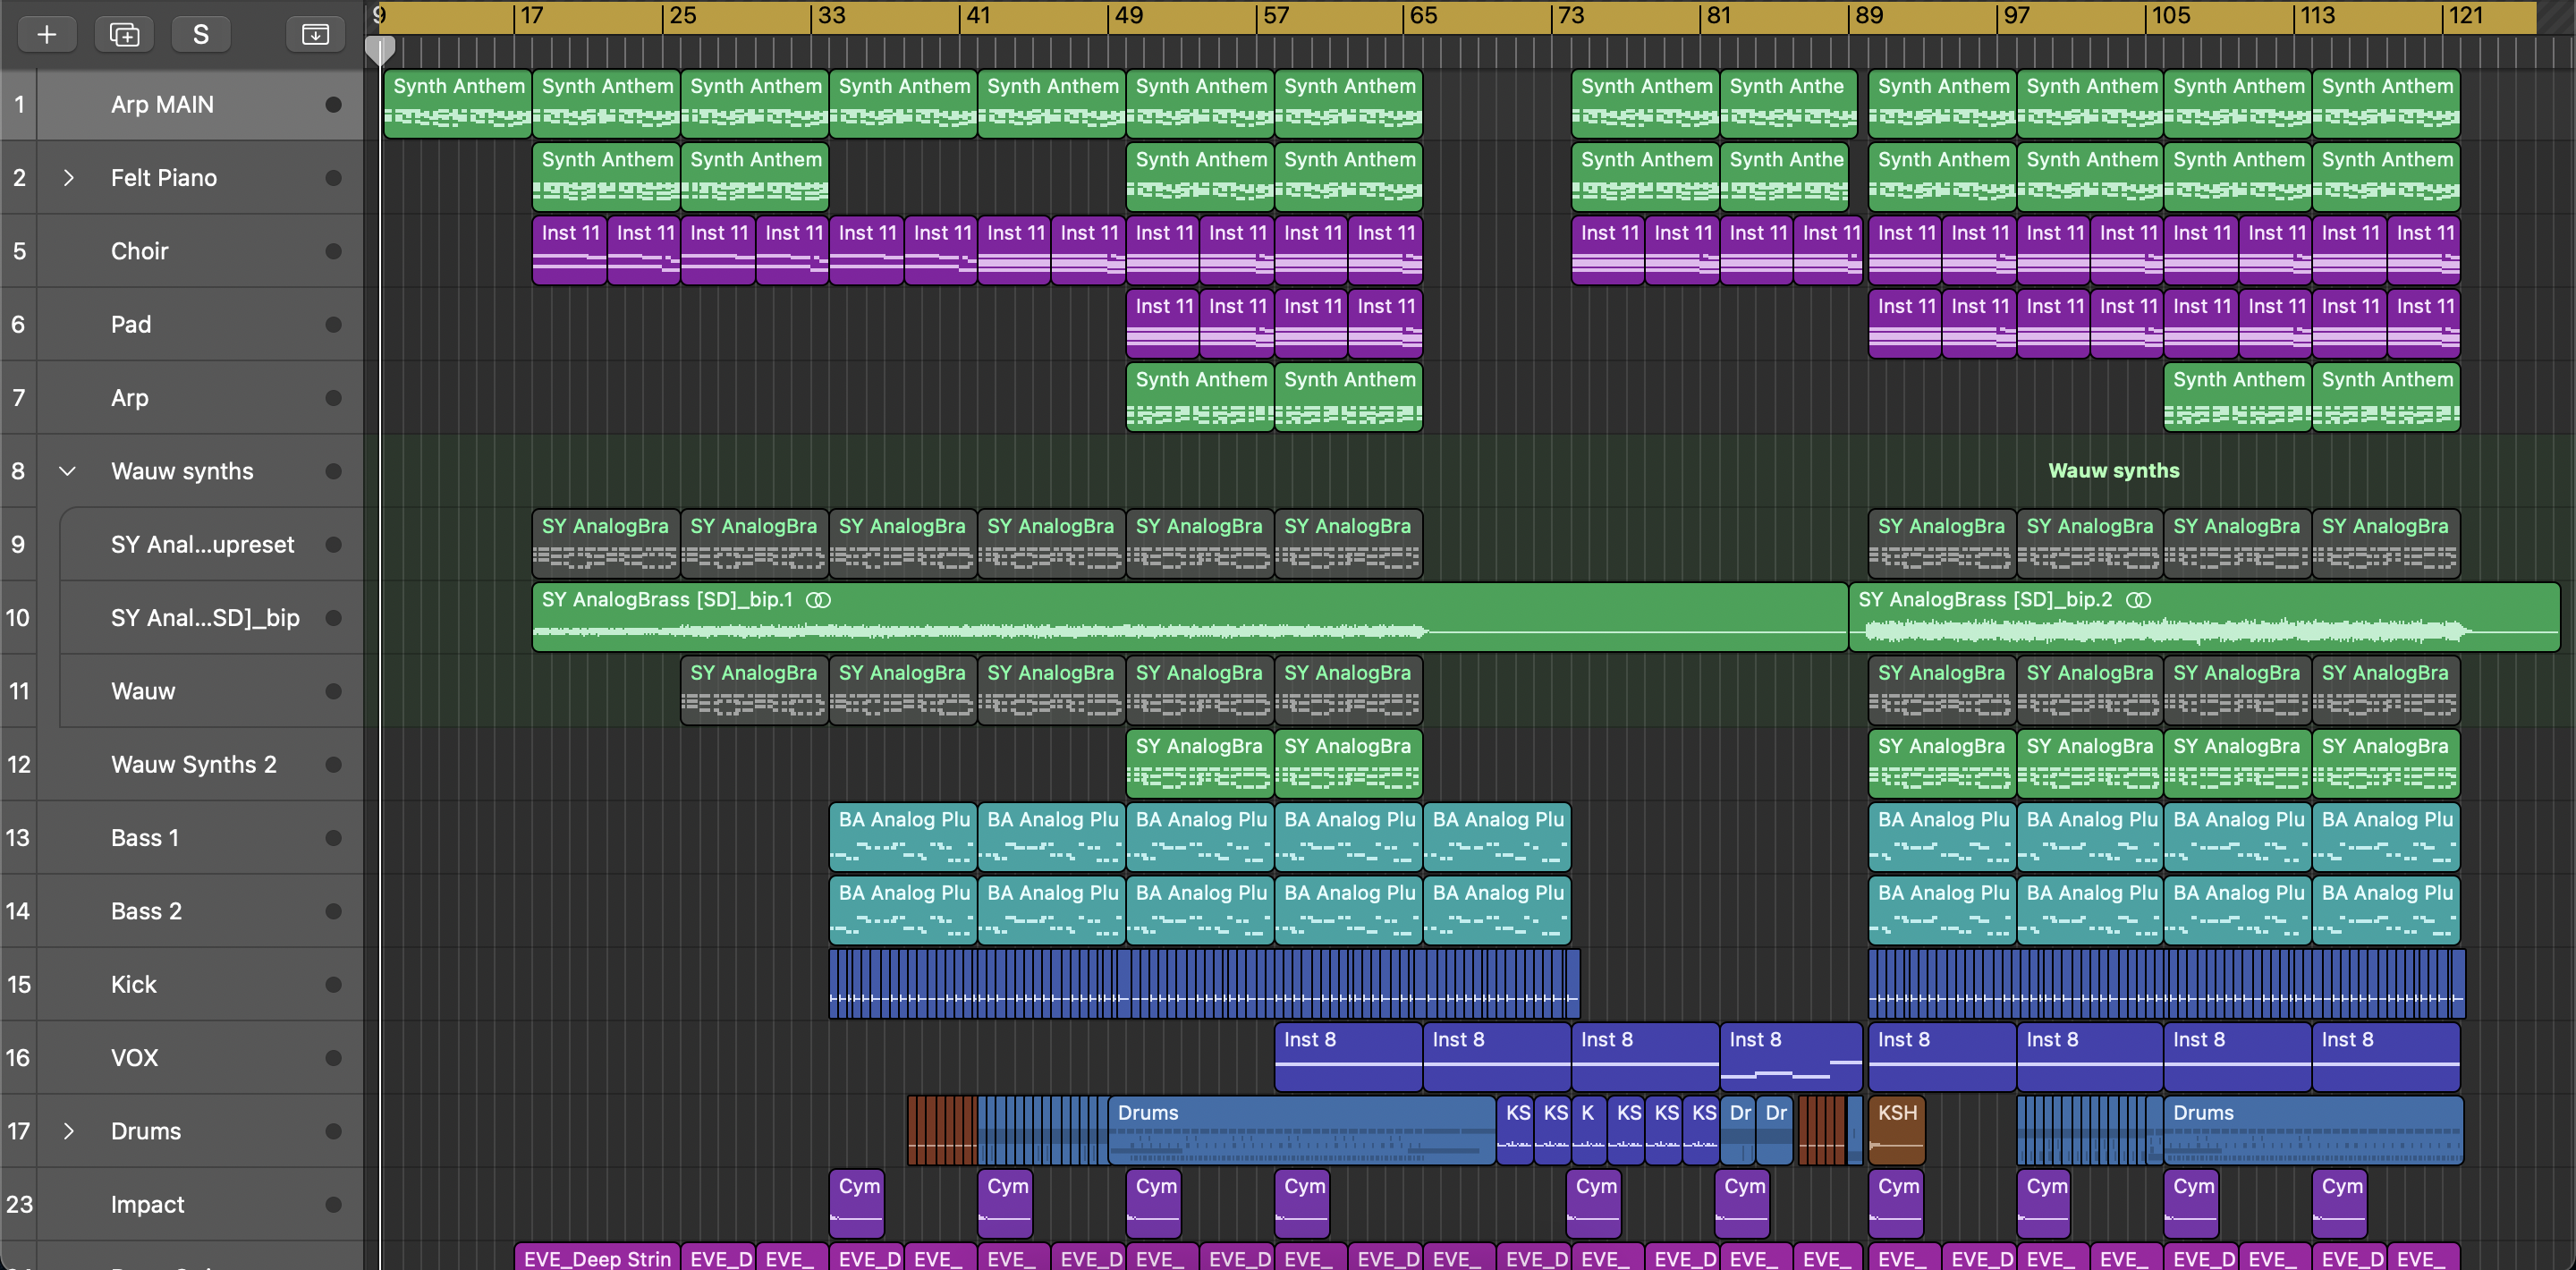
Task: Collapse the Wauw synths track stack
Action: coord(67,471)
